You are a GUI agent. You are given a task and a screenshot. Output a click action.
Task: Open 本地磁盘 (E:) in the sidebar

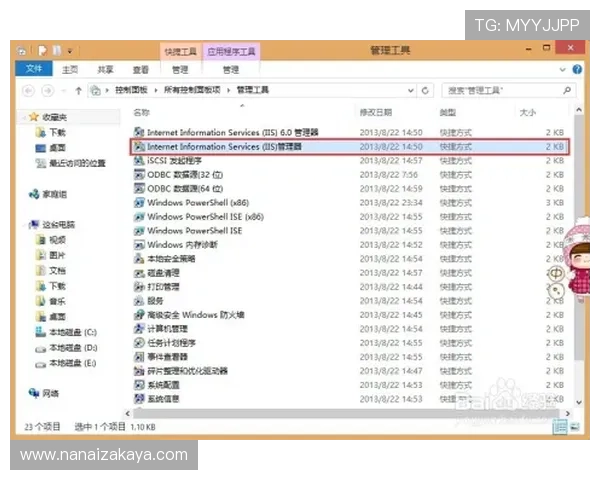click(66, 363)
